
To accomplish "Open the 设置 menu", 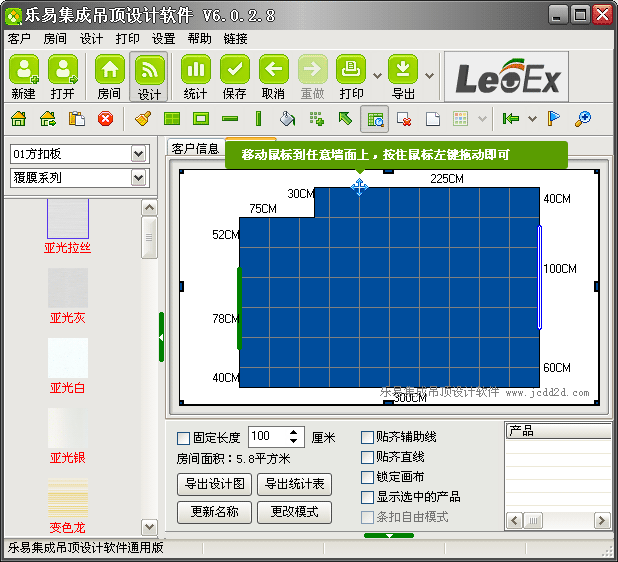I will click(164, 39).
